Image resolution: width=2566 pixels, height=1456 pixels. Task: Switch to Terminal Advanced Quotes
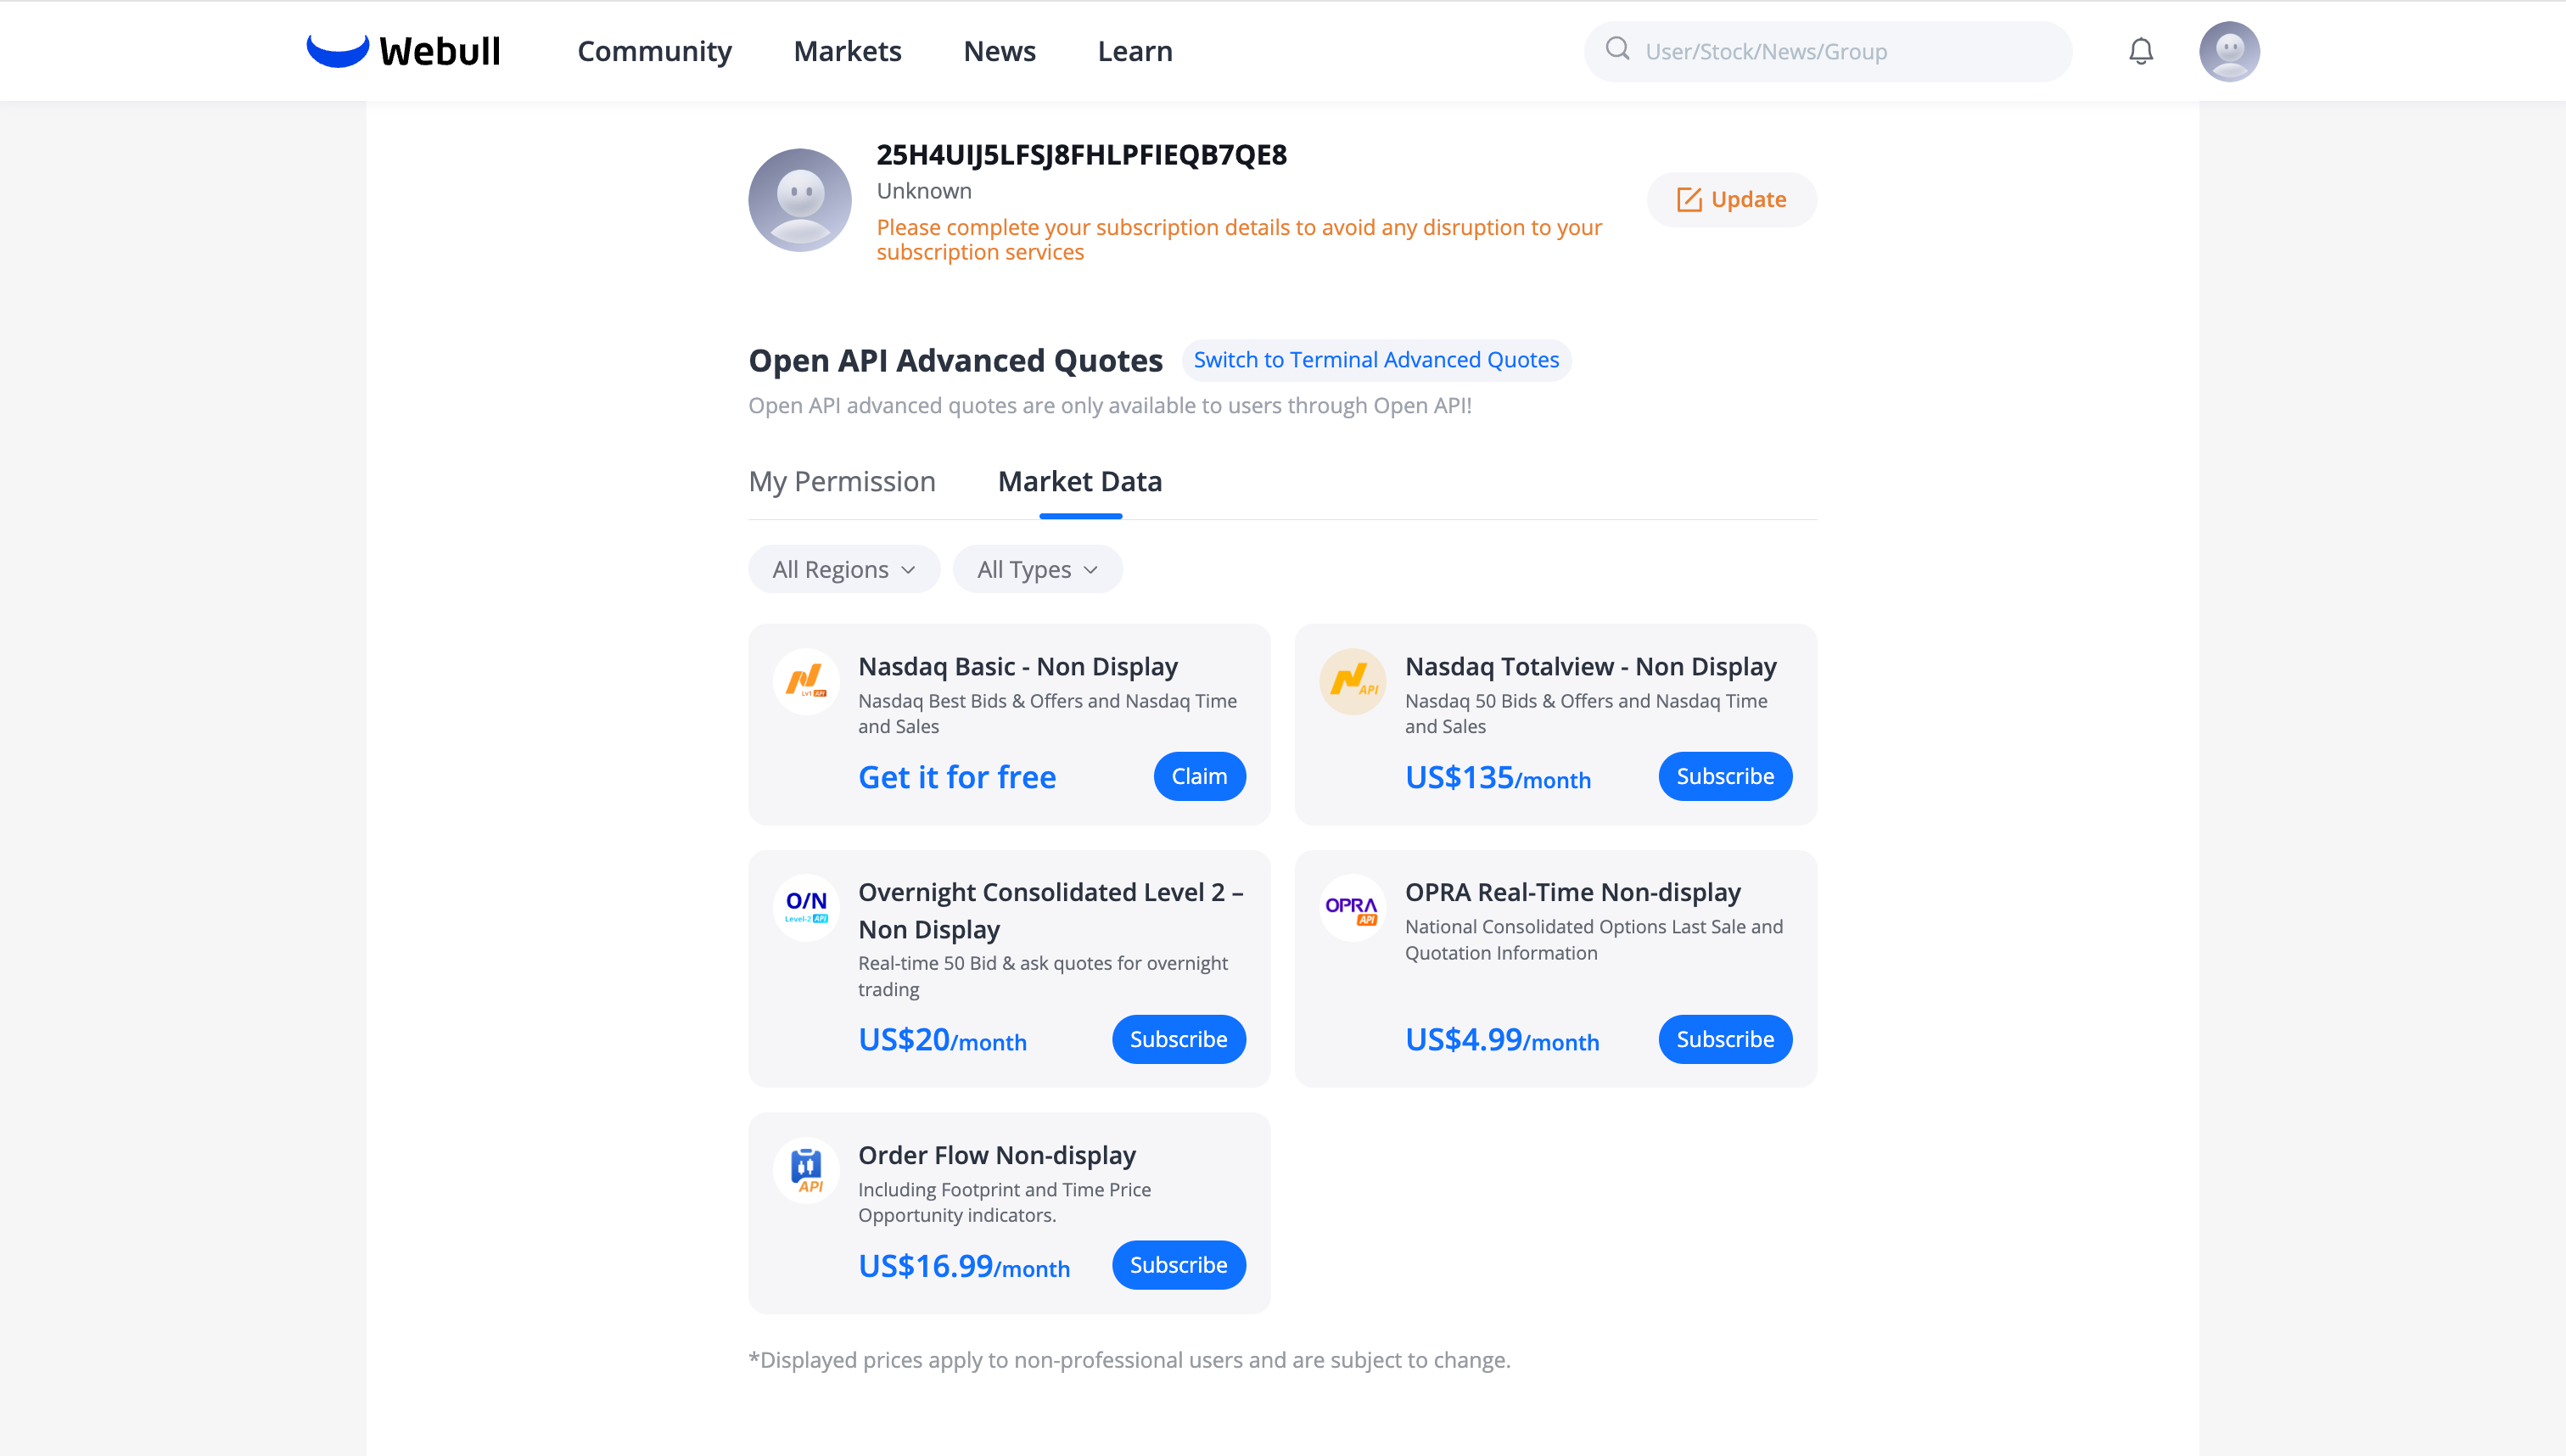click(x=1376, y=360)
